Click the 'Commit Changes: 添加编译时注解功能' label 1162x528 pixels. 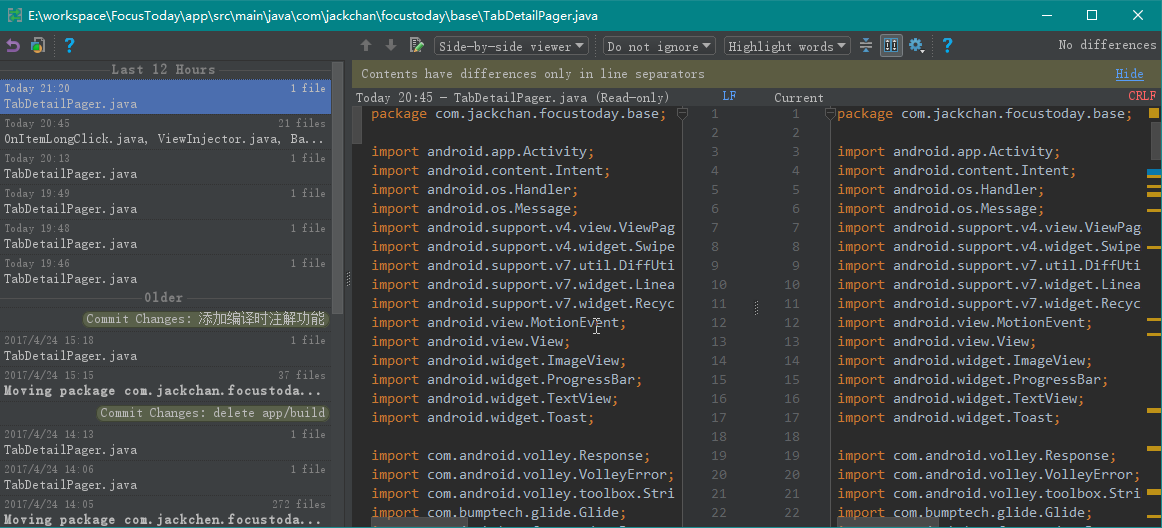(x=205, y=319)
